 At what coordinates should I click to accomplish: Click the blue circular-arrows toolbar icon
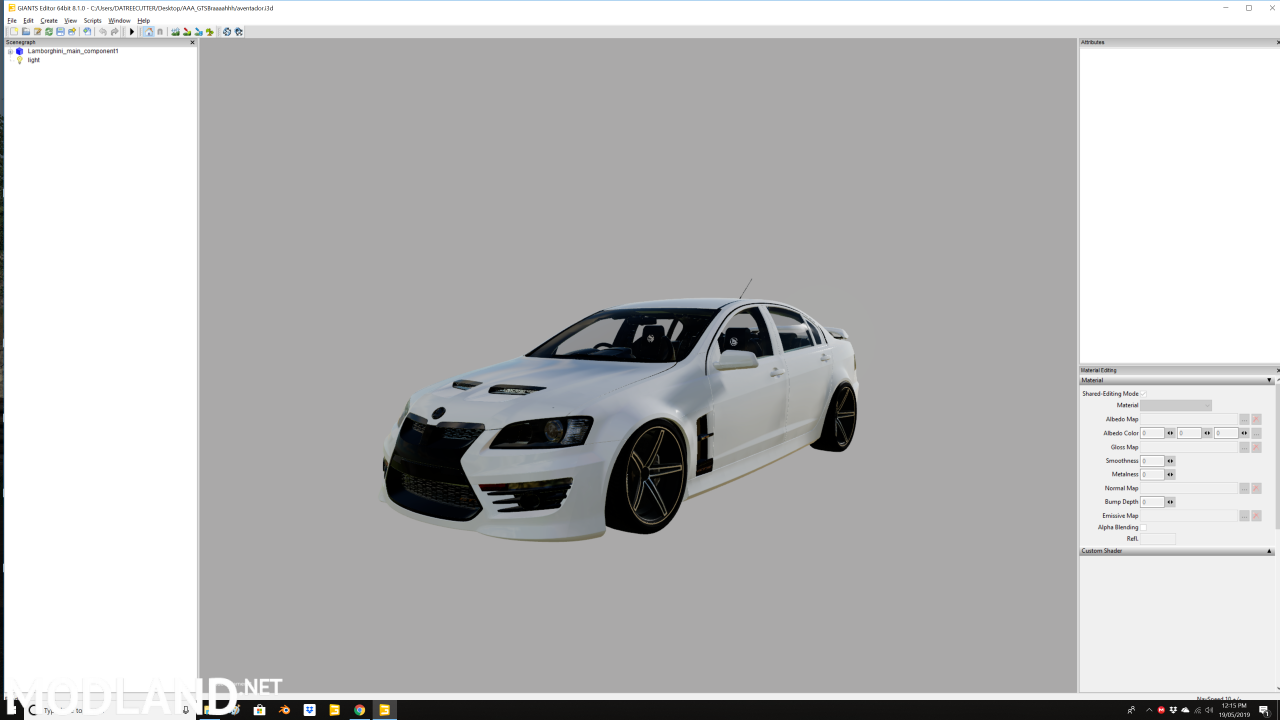pyautogui.click(x=227, y=32)
